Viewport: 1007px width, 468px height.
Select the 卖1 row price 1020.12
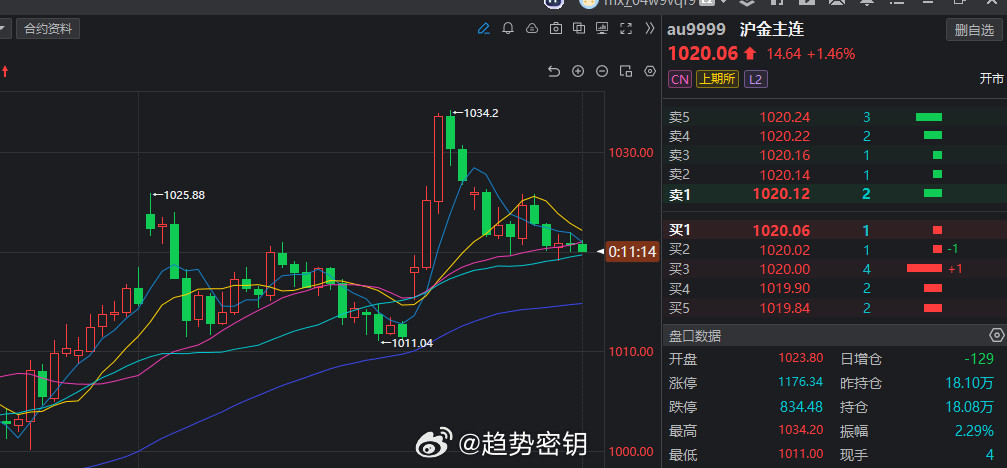pos(782,194)
